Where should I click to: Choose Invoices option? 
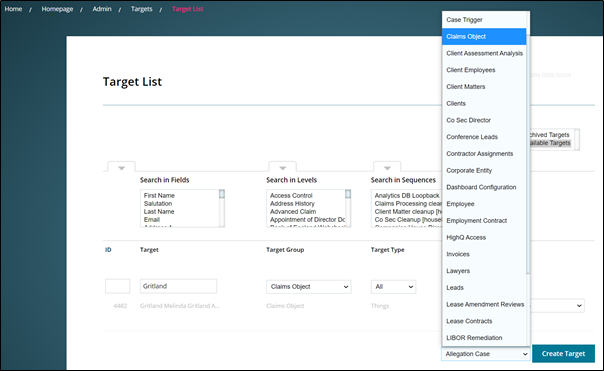click(x=484, y=254)
